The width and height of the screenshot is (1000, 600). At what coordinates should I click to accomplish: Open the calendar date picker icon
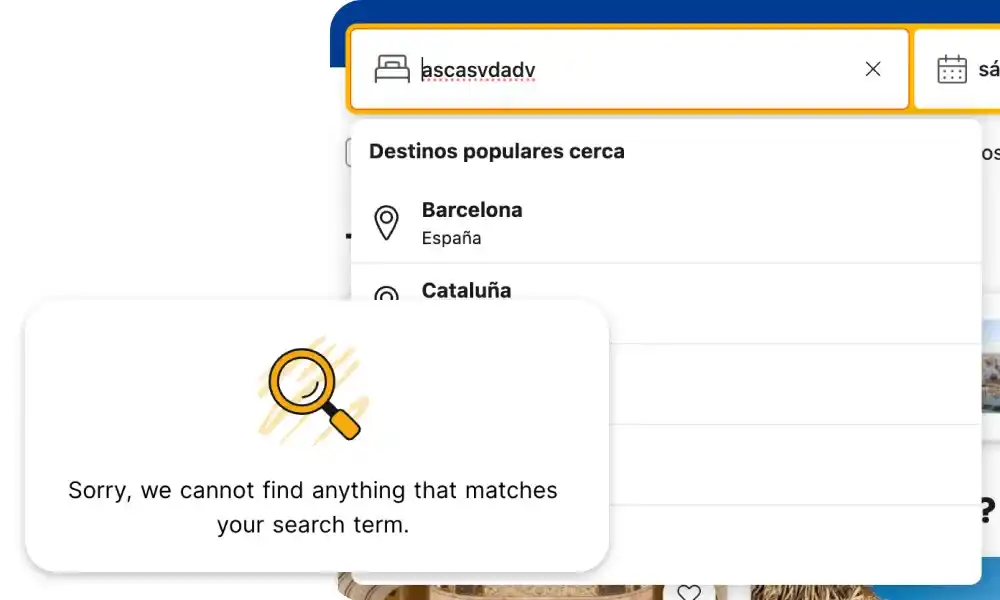point(952,69)
